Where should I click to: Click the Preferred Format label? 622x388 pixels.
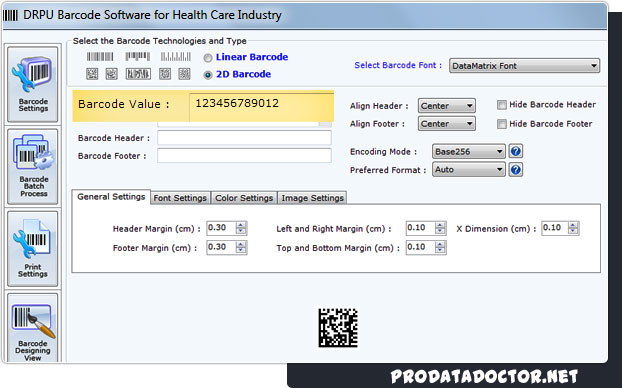(388, 170)
